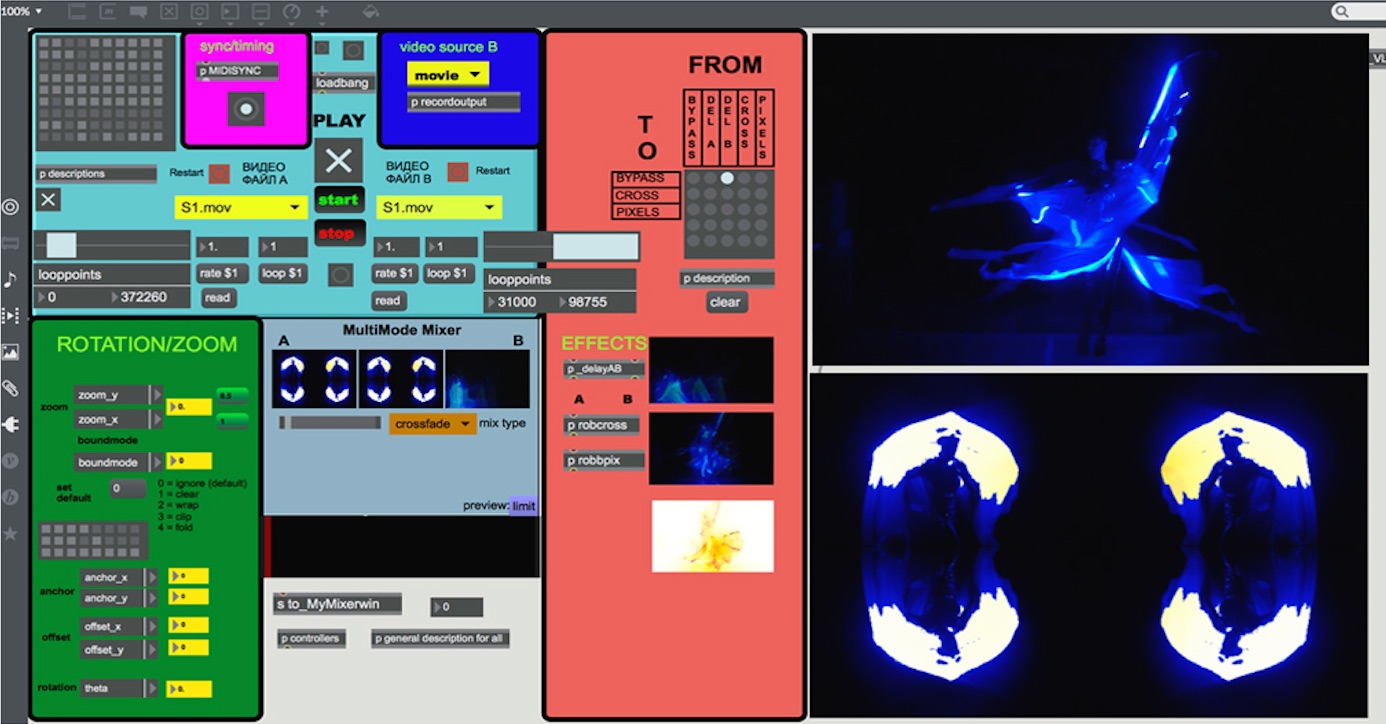Open the 100% zoom menu
This screenshot has width=1386, height=724.
[x=22, y=11]
